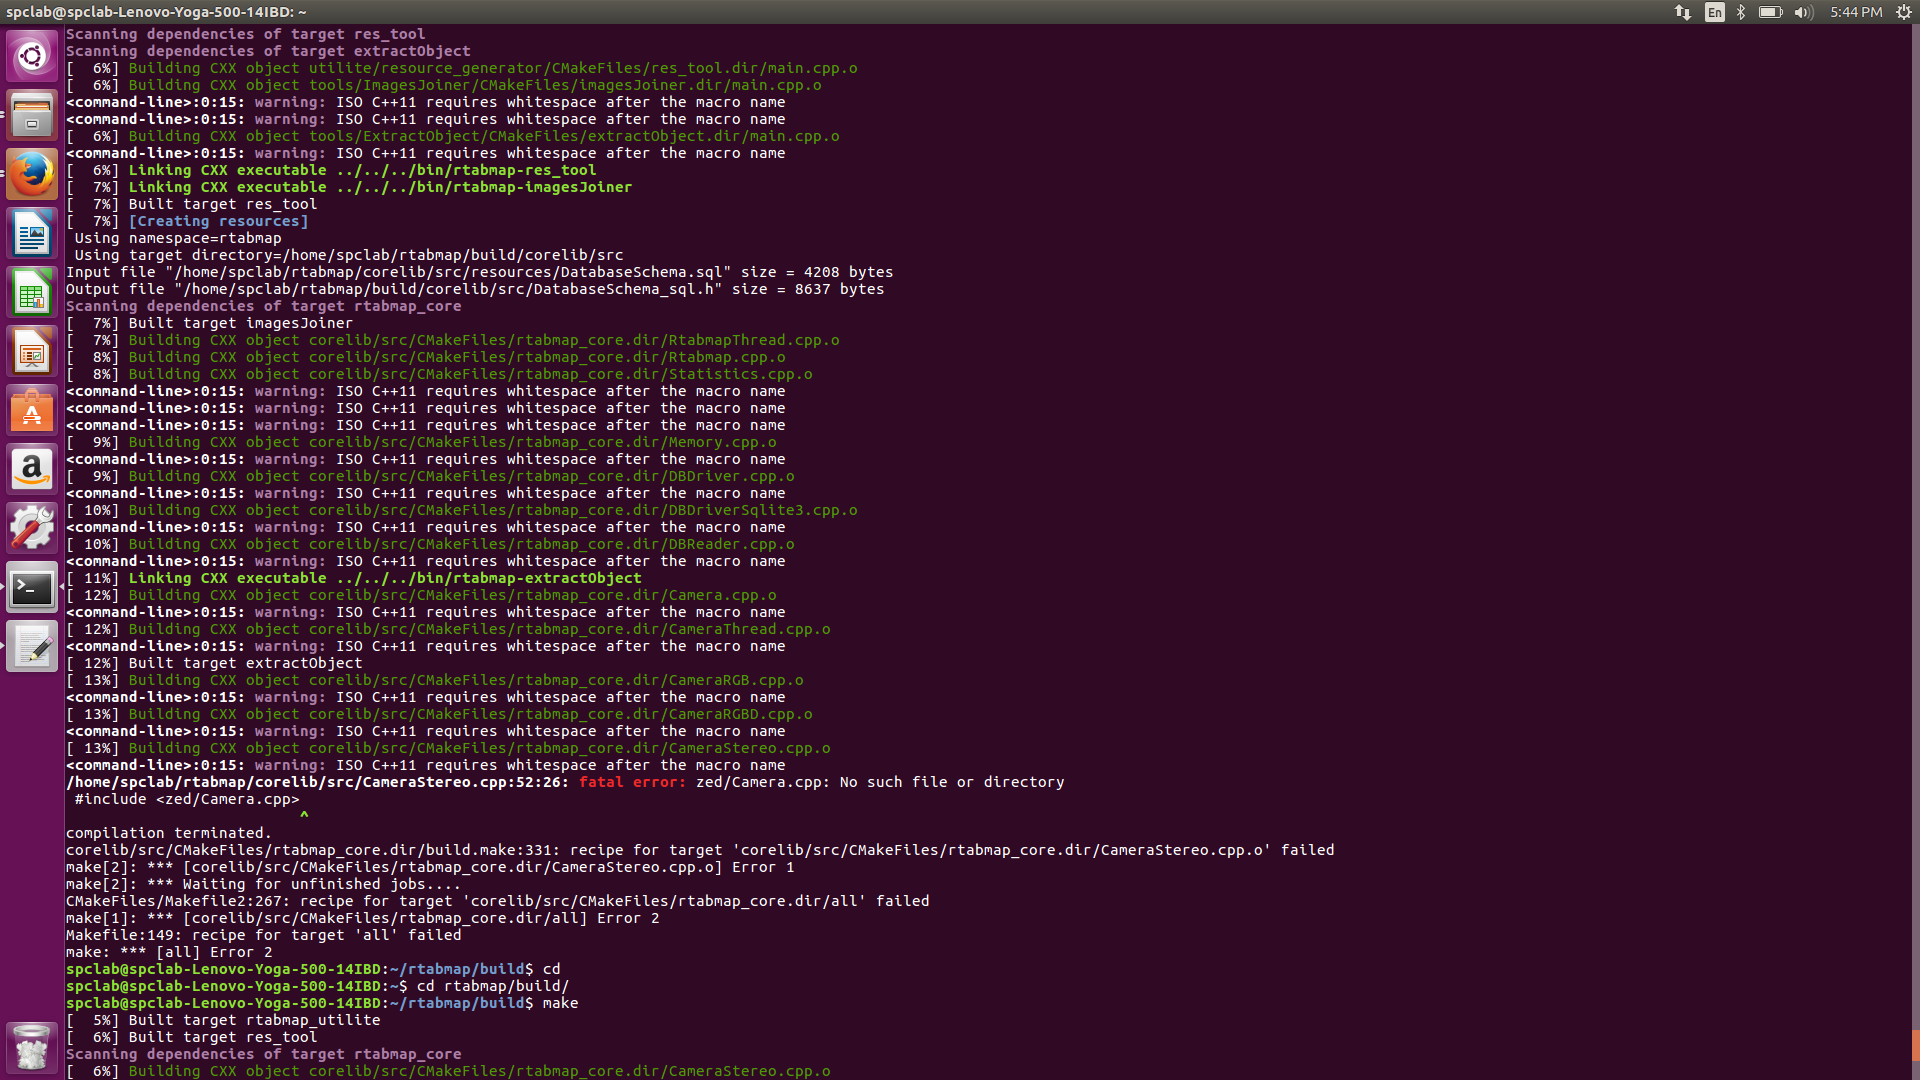Open the Ubuntu Dash search
Viewport: 1920px width, 1080px height.
32,55
